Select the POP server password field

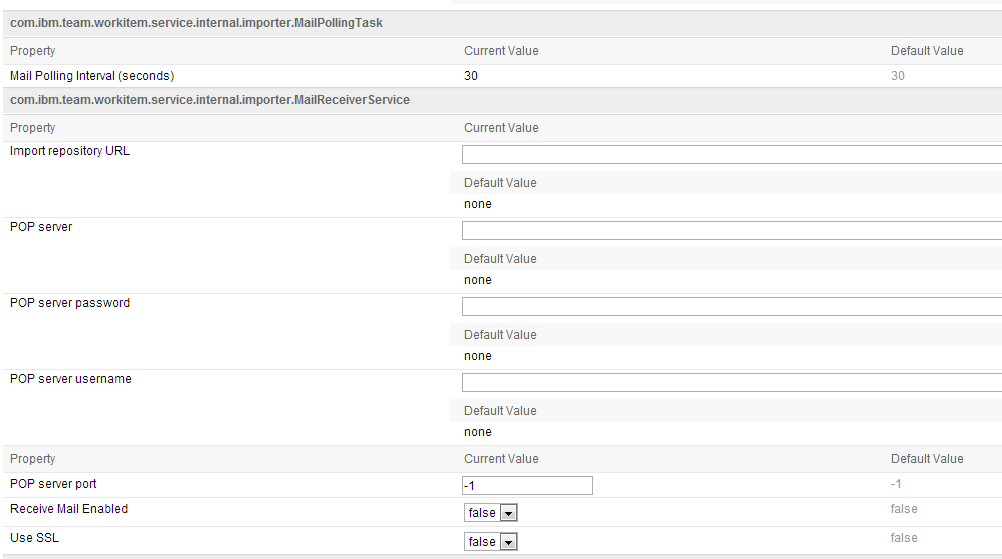pyautogui.click(x=732, y=307)
